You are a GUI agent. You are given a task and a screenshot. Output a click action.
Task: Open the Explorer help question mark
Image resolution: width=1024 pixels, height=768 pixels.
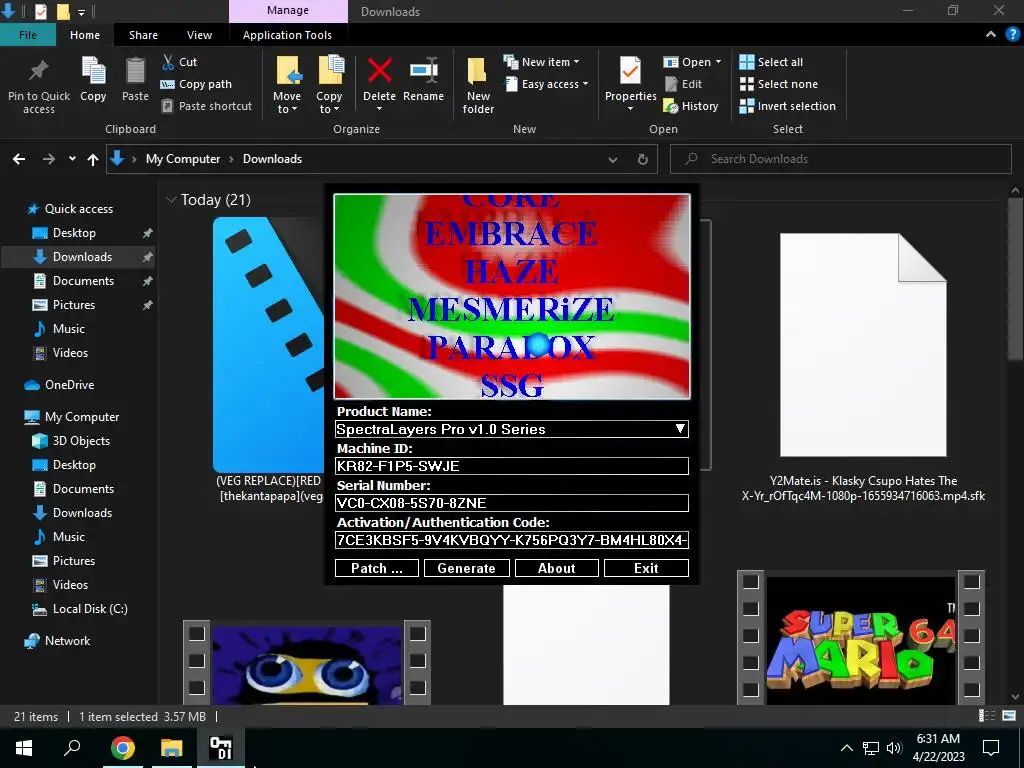click(1012, 35)
